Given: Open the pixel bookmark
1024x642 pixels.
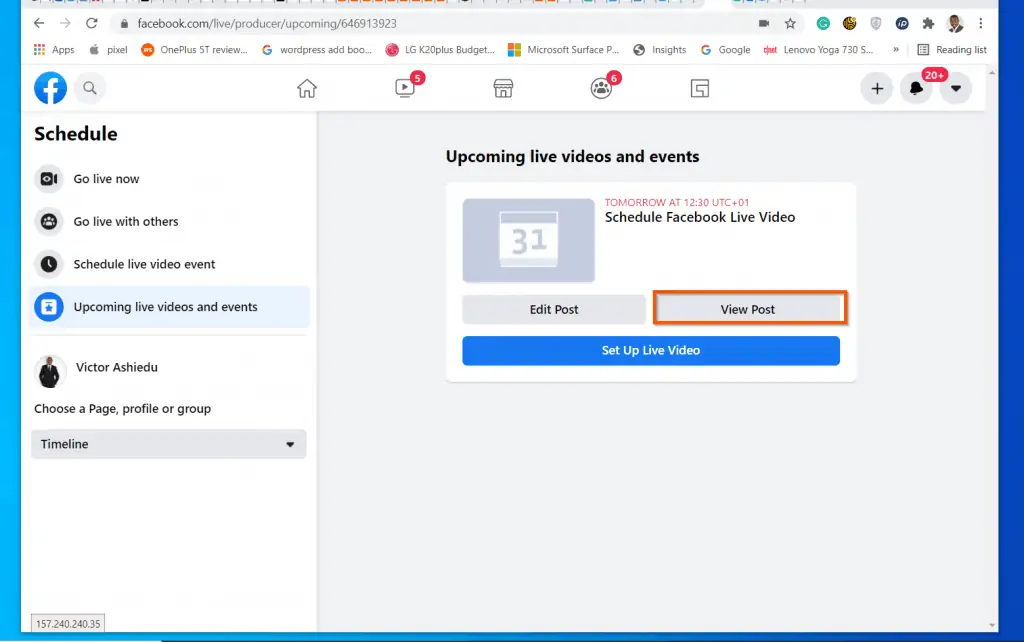Looking at the screenshot, I should point(108,50).
